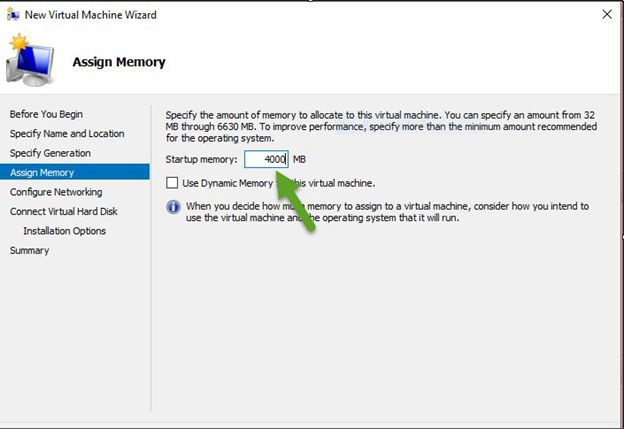Click the Assign Memory page heading
Image resolution: width=624 pixels, height=429 pixels.
click(x=119, y=62)
